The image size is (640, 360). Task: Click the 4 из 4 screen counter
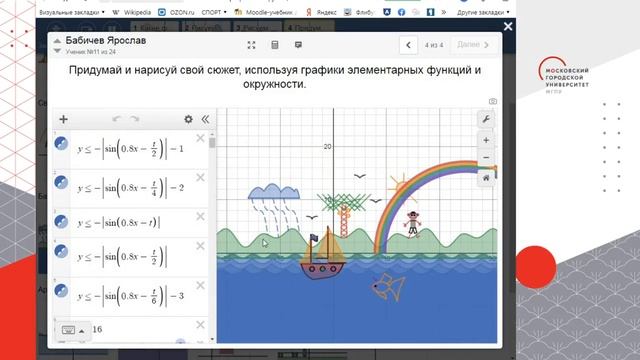434,45
